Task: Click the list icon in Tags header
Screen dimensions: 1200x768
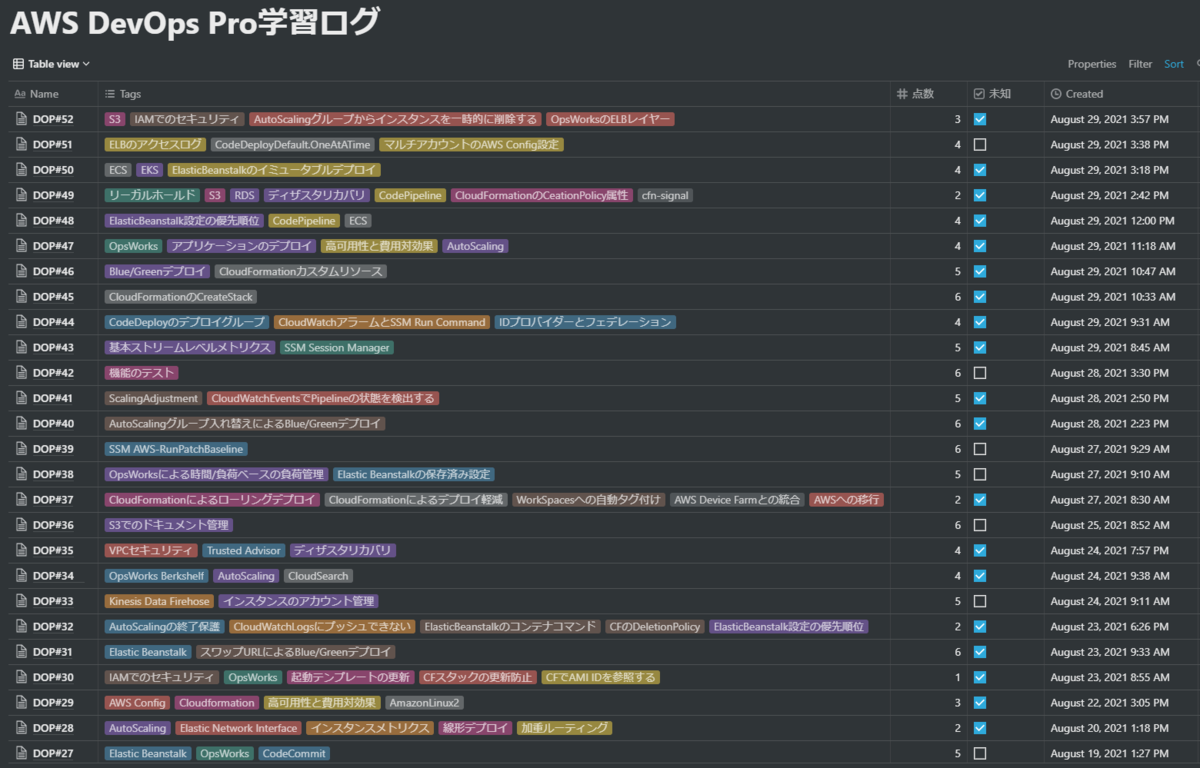Action: (110, 94)
